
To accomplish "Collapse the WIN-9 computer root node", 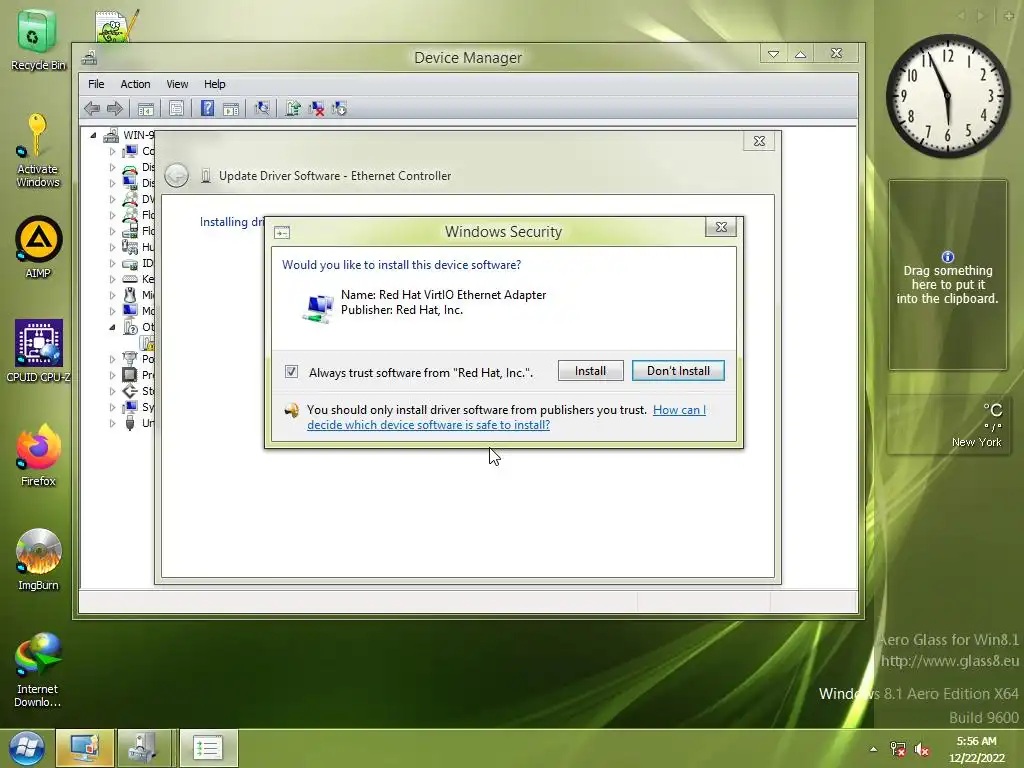I will point(93,135).
